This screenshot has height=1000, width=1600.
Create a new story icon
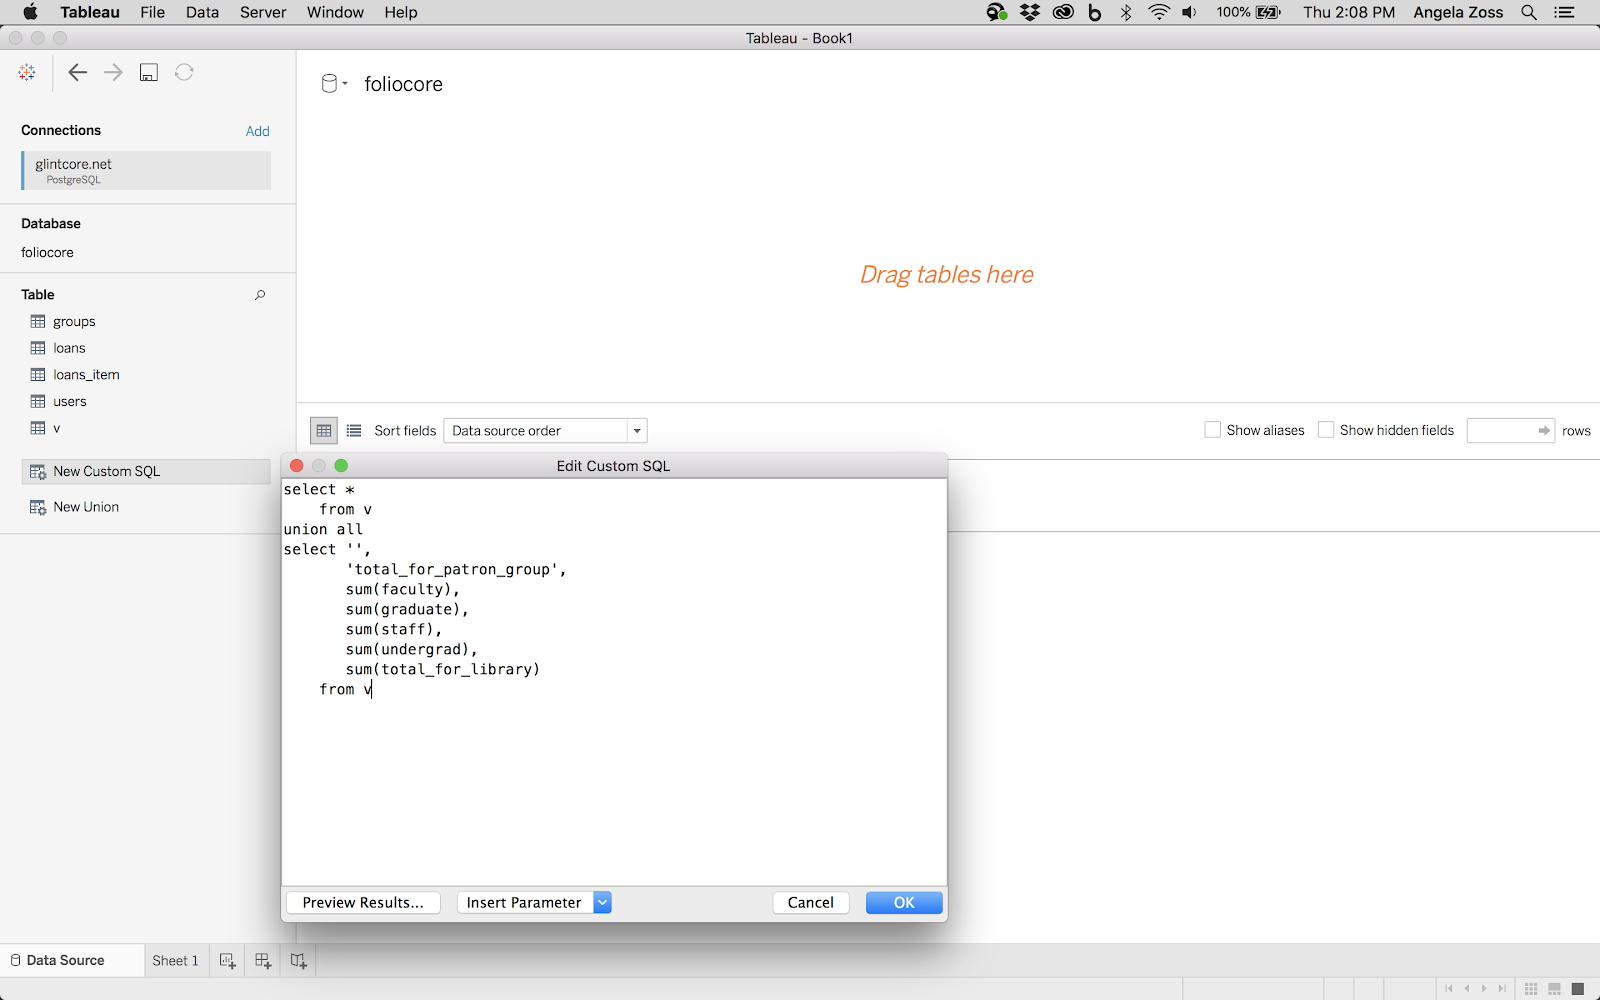pos(298,960)
